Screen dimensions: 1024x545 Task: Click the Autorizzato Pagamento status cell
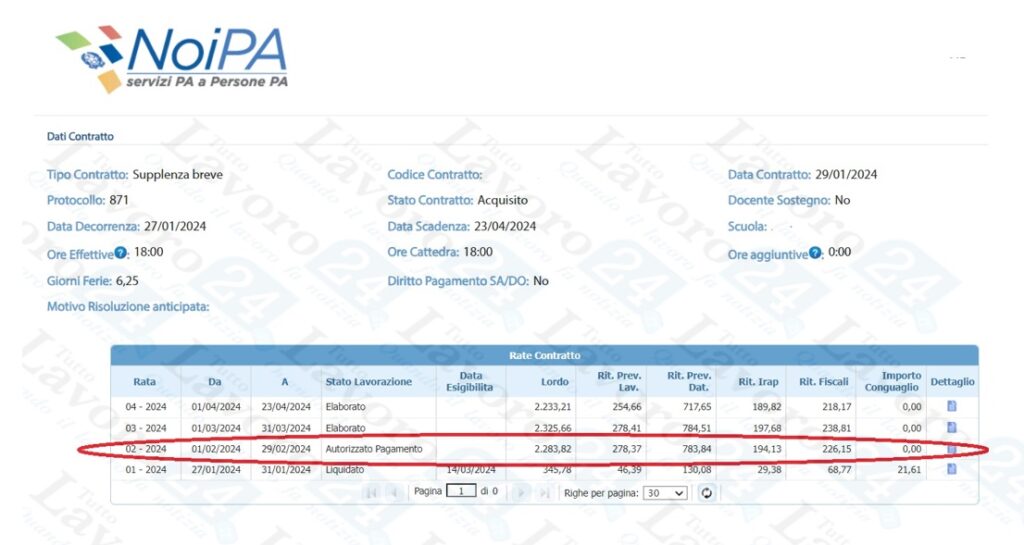click(374, 449)
